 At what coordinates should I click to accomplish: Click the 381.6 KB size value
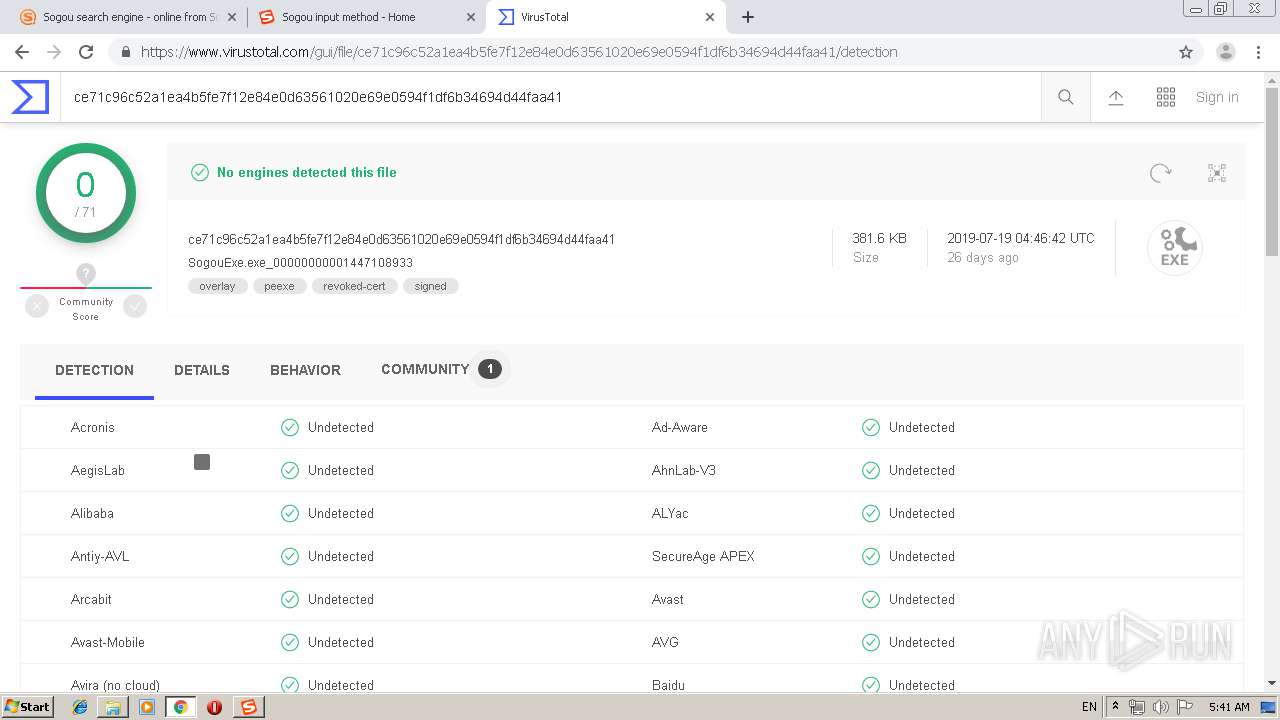879,238
